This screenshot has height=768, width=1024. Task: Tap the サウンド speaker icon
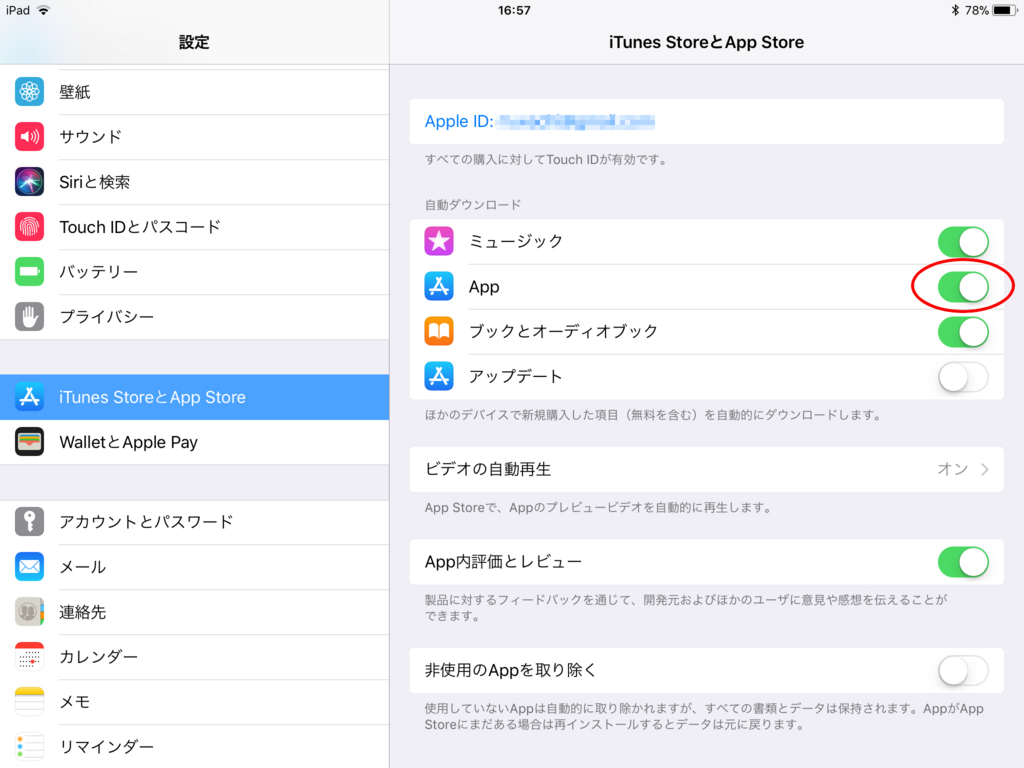point(29,136)
